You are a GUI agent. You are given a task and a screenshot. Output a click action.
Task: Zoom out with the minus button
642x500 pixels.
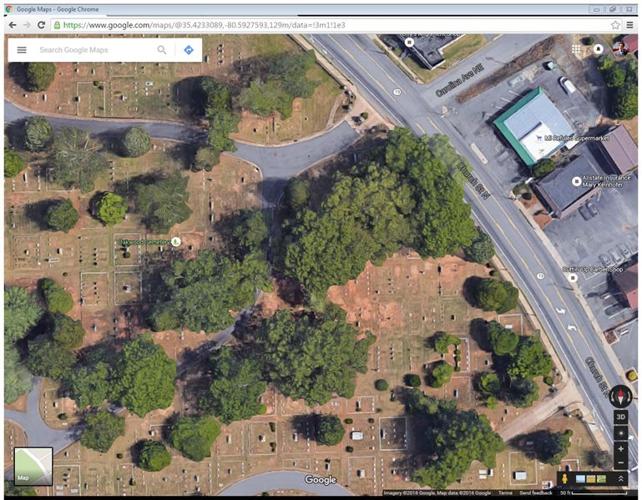pos(621,463)
